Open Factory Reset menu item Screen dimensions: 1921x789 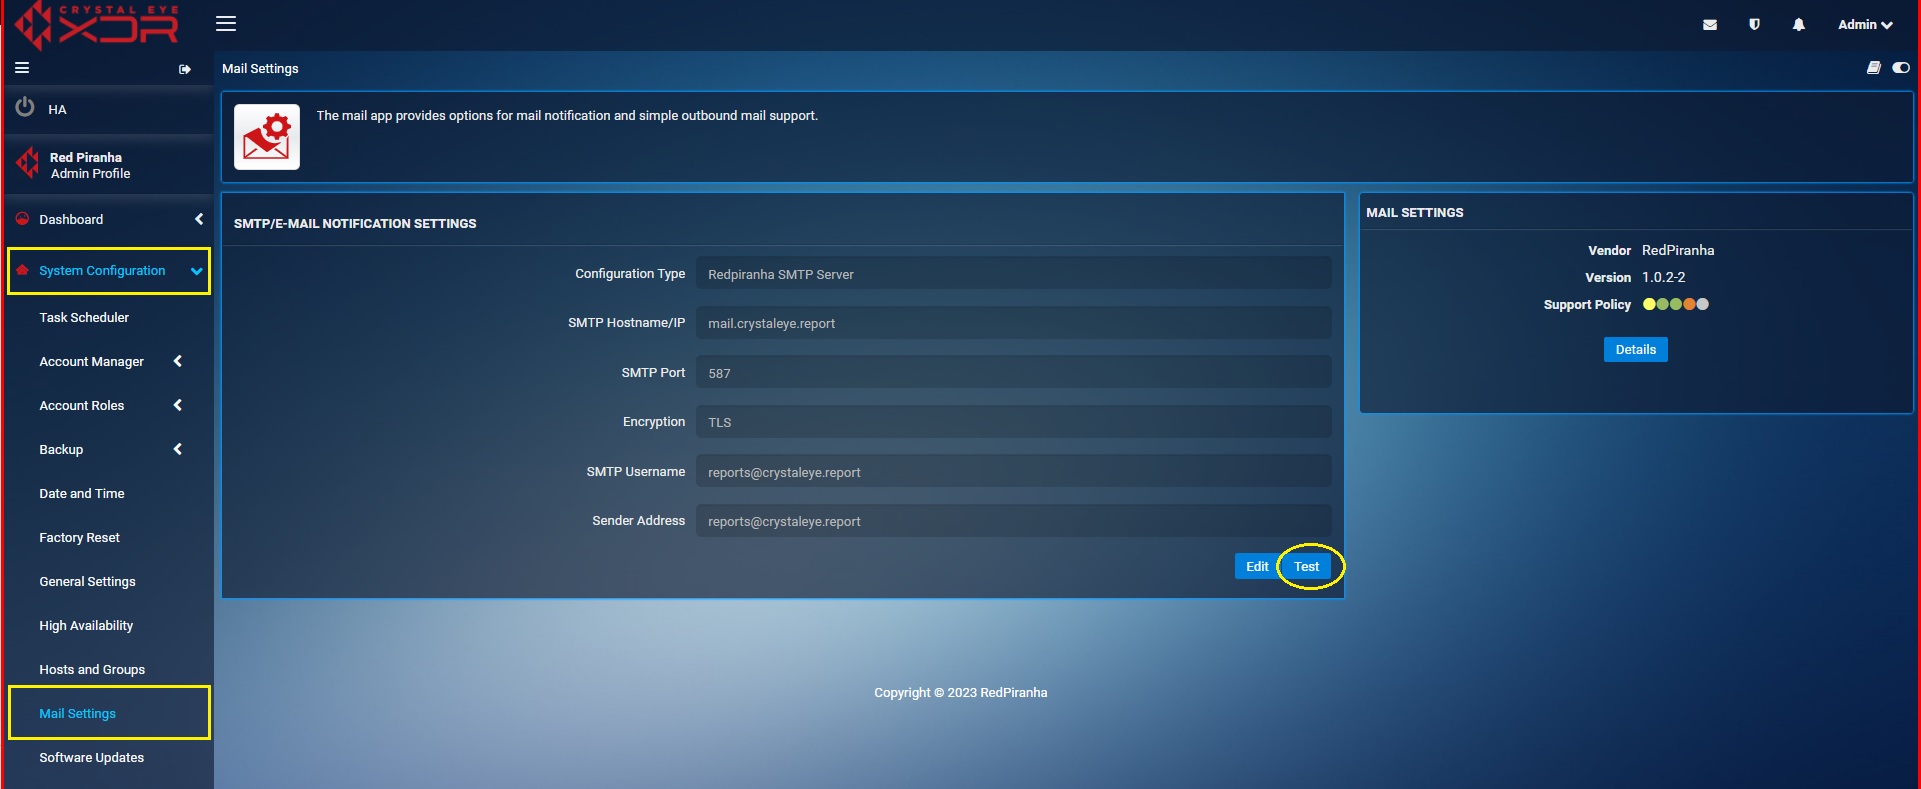[80, 537]
